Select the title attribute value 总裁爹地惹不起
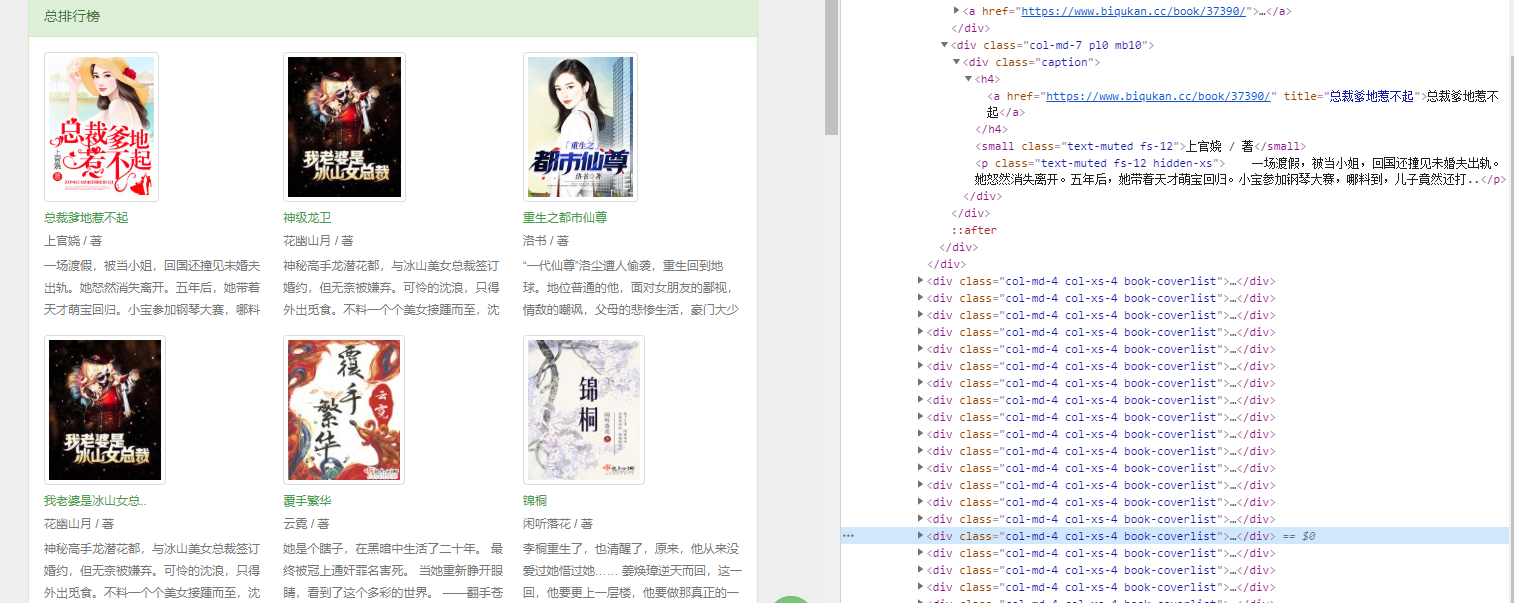Screen dimensions: 1514x603 [1370, 96]
